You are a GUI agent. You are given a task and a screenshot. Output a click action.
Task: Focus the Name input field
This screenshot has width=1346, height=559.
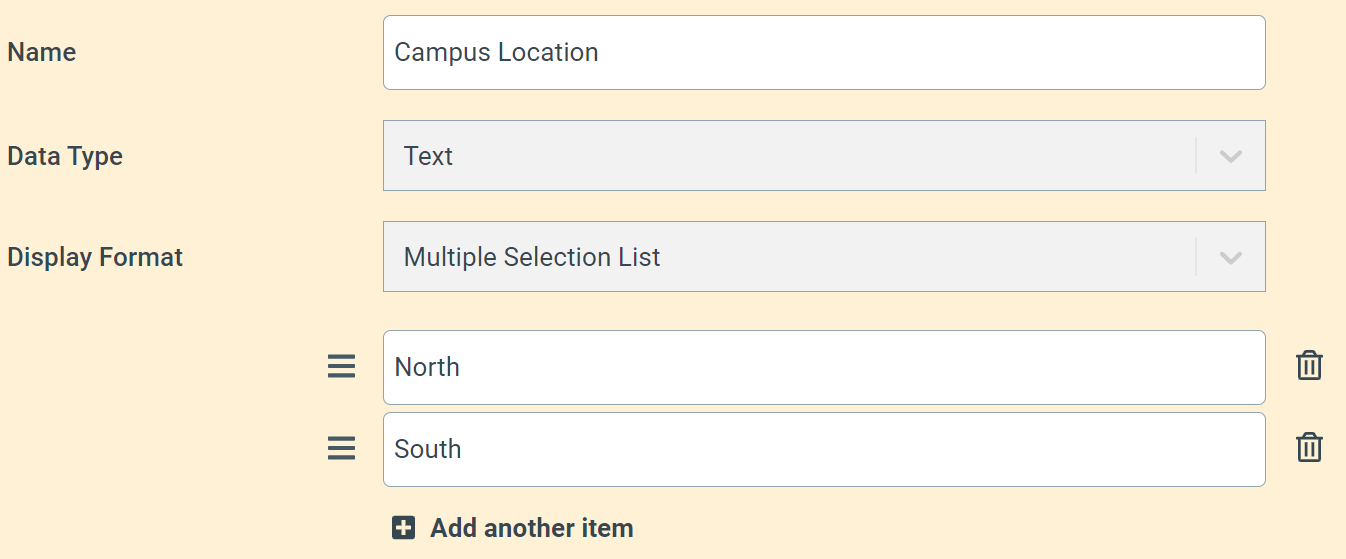(x=824, y=52)
